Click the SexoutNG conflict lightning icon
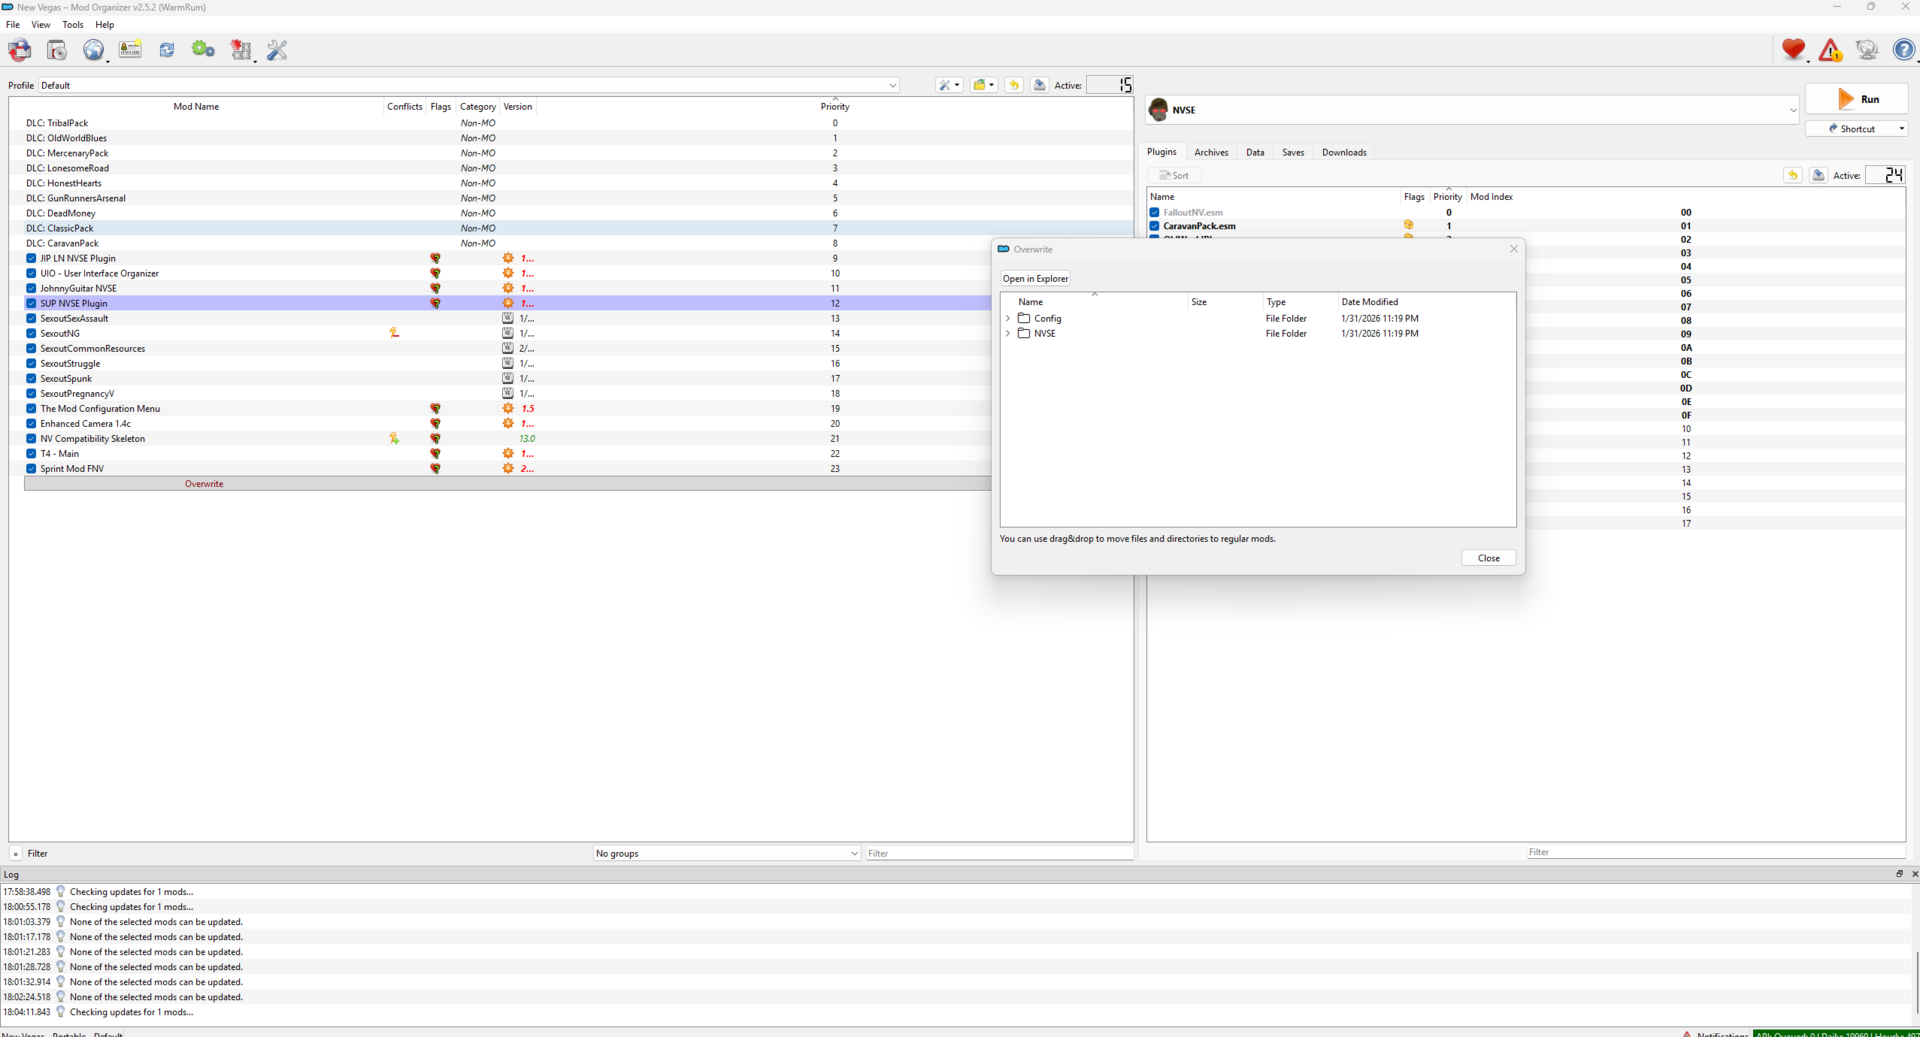This screenshot has height=1037, width=1920. (394, 333)
